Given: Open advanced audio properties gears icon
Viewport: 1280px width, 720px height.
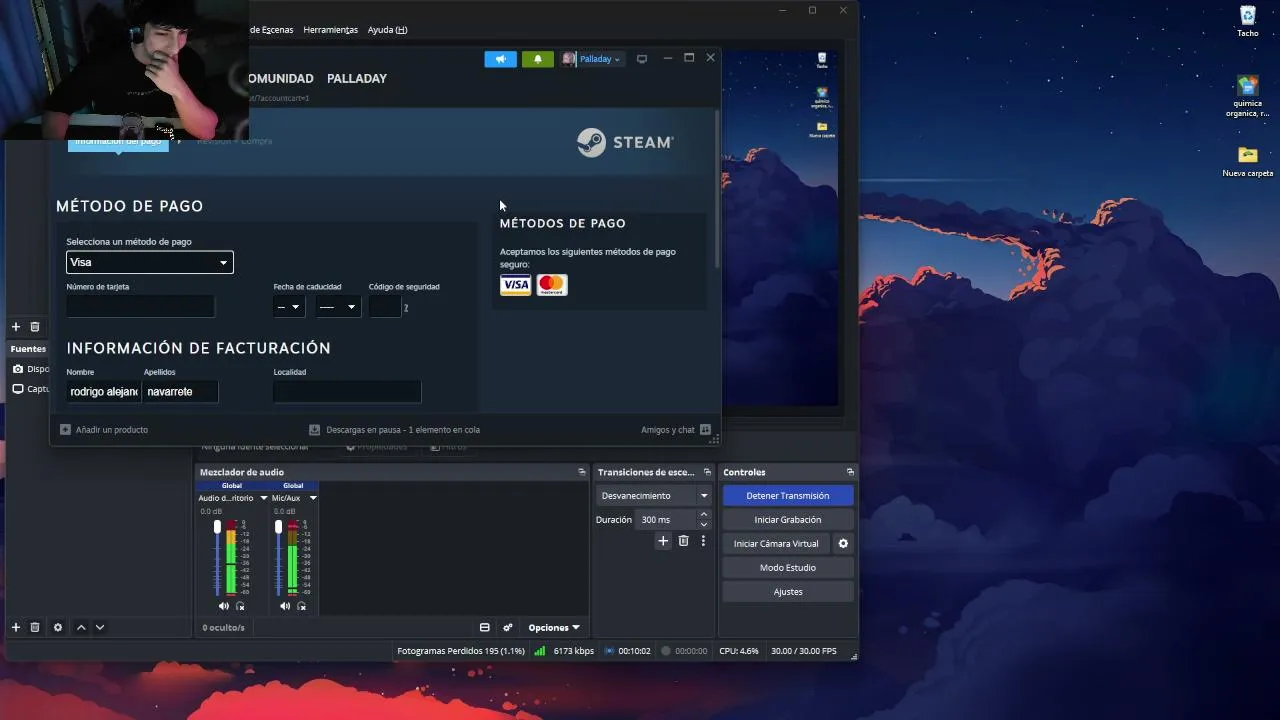Looking at the screenshot, I should [508, 628].
